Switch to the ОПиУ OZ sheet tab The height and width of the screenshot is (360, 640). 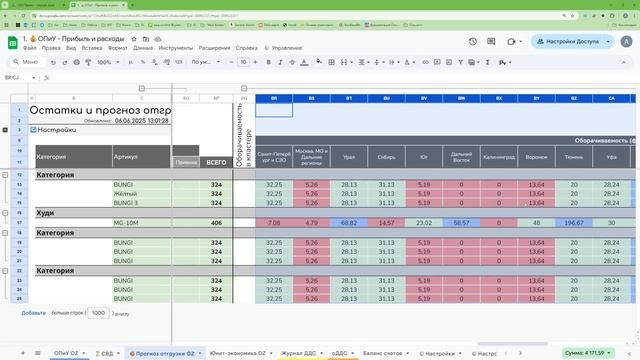(66, 353)
